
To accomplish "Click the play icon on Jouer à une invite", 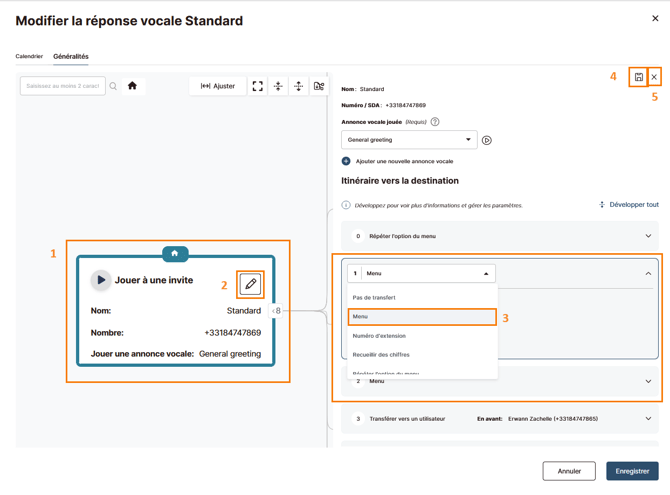I will pos(101,280).
